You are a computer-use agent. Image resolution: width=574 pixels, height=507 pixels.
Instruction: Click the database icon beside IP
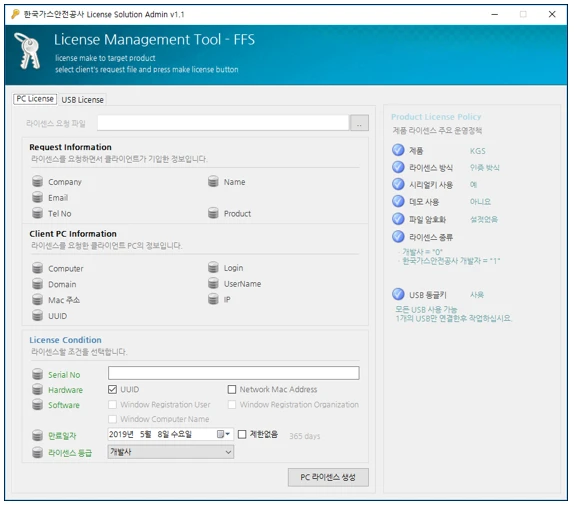pos(213,299)
